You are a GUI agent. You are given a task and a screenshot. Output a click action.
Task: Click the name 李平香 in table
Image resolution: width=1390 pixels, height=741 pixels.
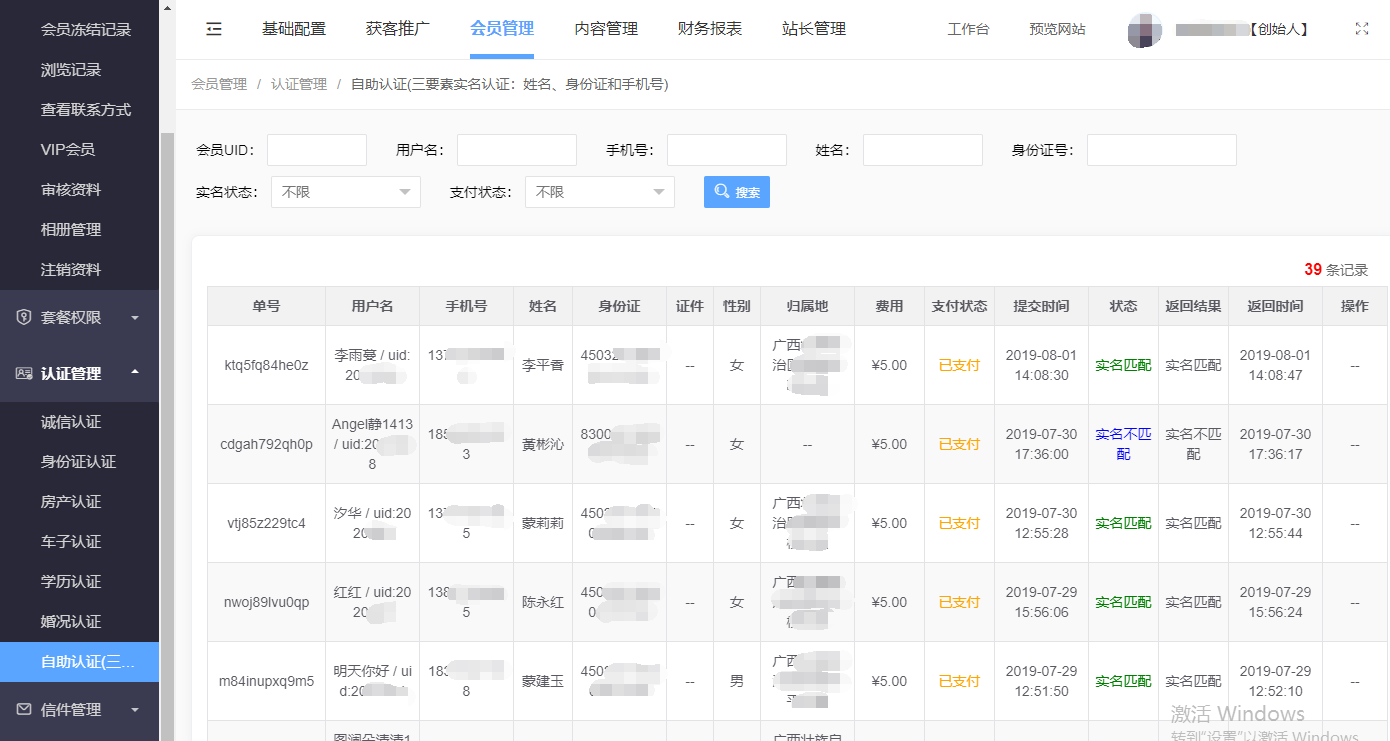[543, 365]
